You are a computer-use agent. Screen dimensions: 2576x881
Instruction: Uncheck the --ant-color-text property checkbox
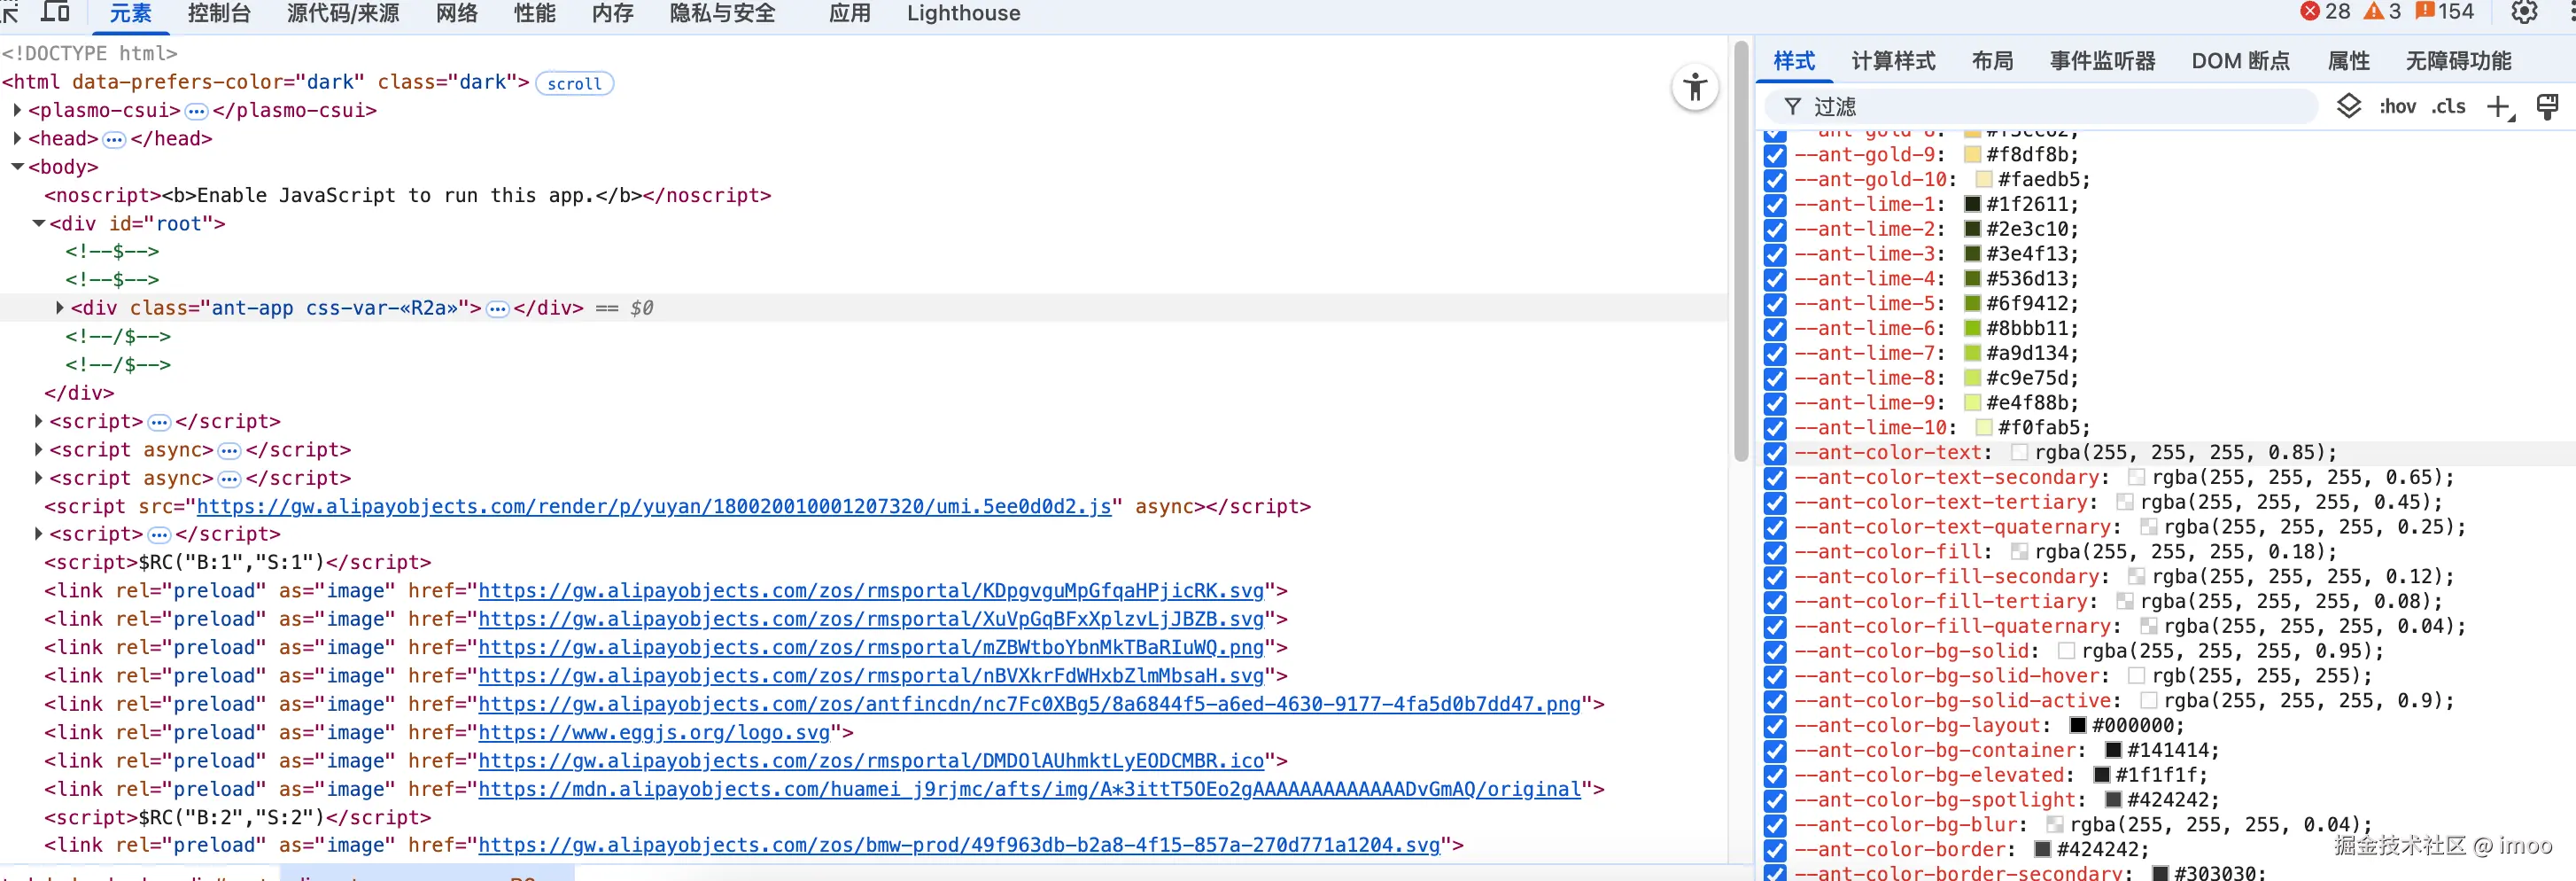tap(1775, 453)
